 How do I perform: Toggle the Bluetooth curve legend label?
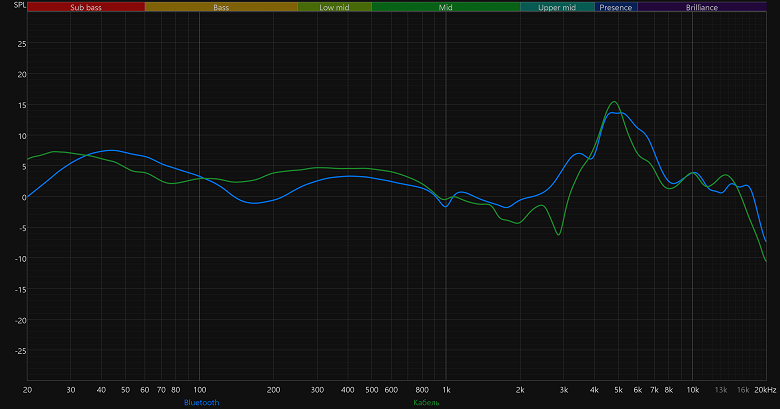201,402
